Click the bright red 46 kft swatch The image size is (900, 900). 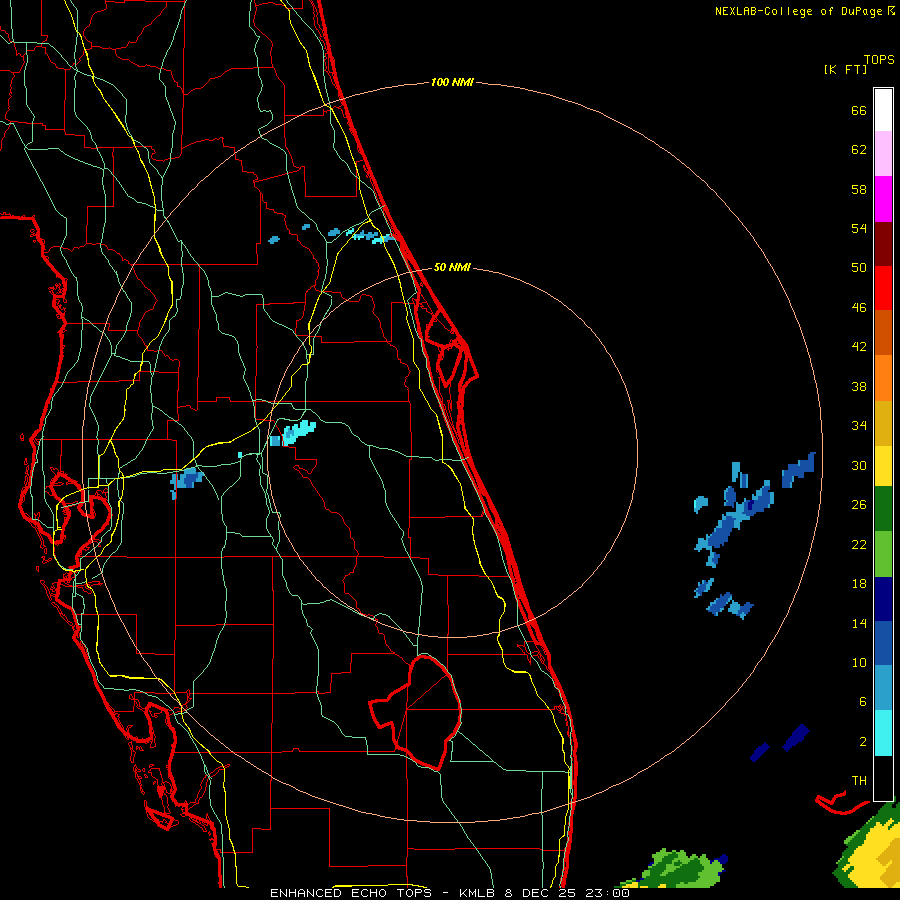tap(883, 288)
